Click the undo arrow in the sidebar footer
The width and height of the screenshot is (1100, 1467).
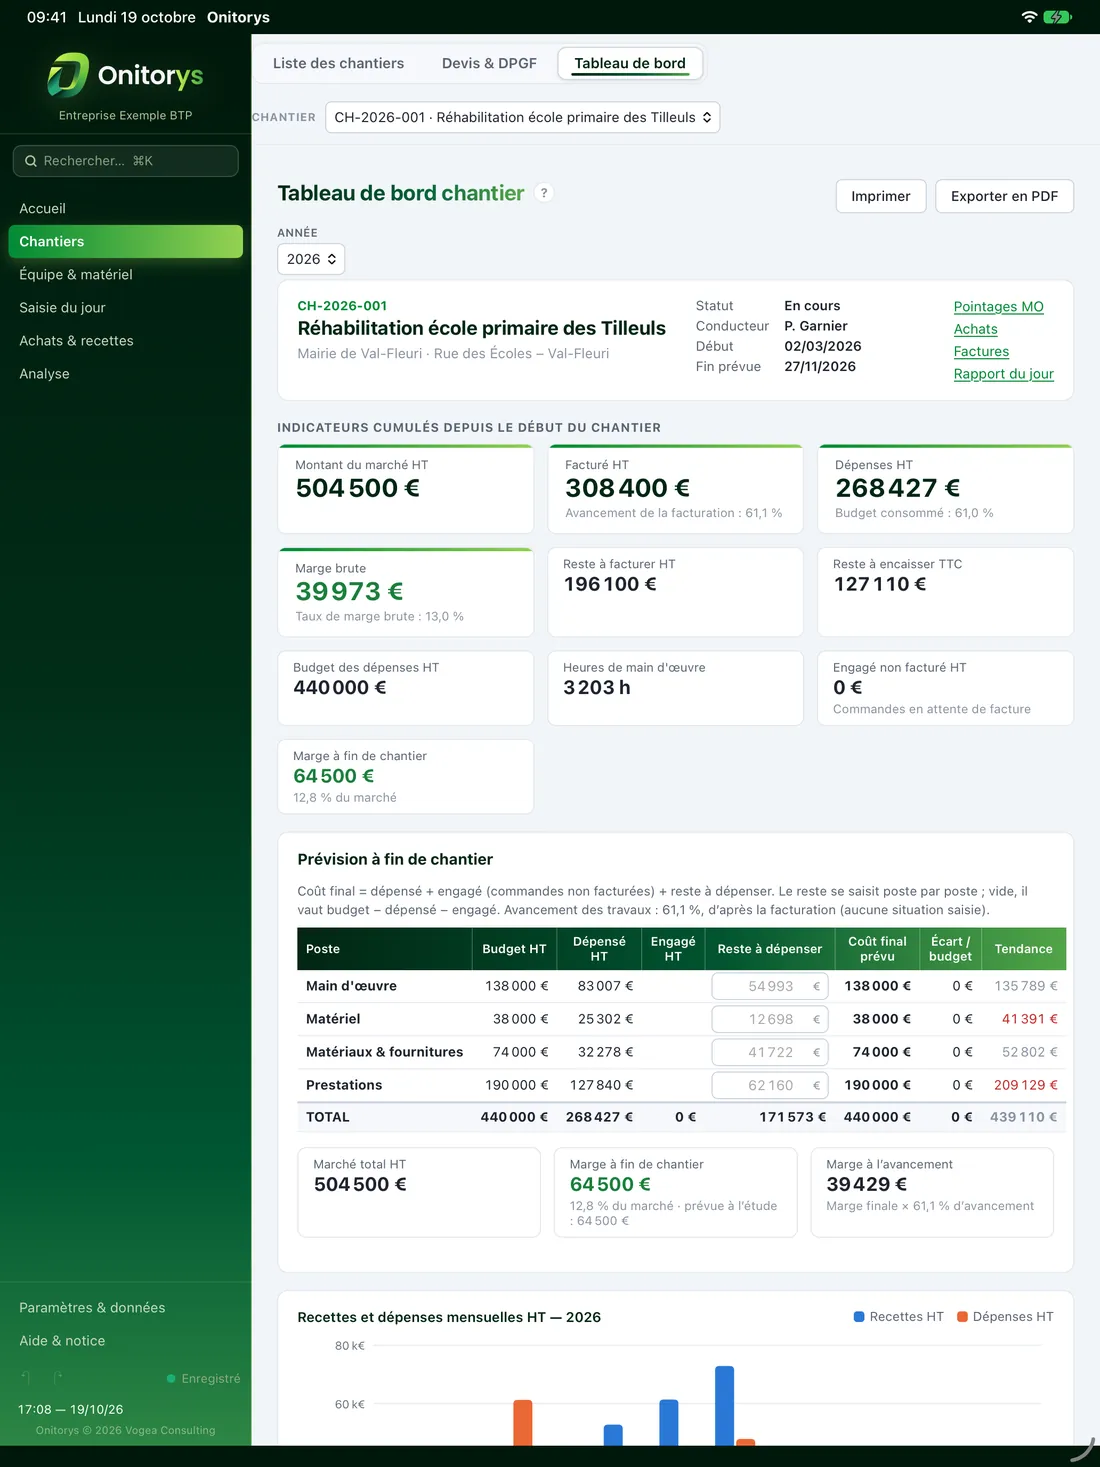(x=26, y=1378)
